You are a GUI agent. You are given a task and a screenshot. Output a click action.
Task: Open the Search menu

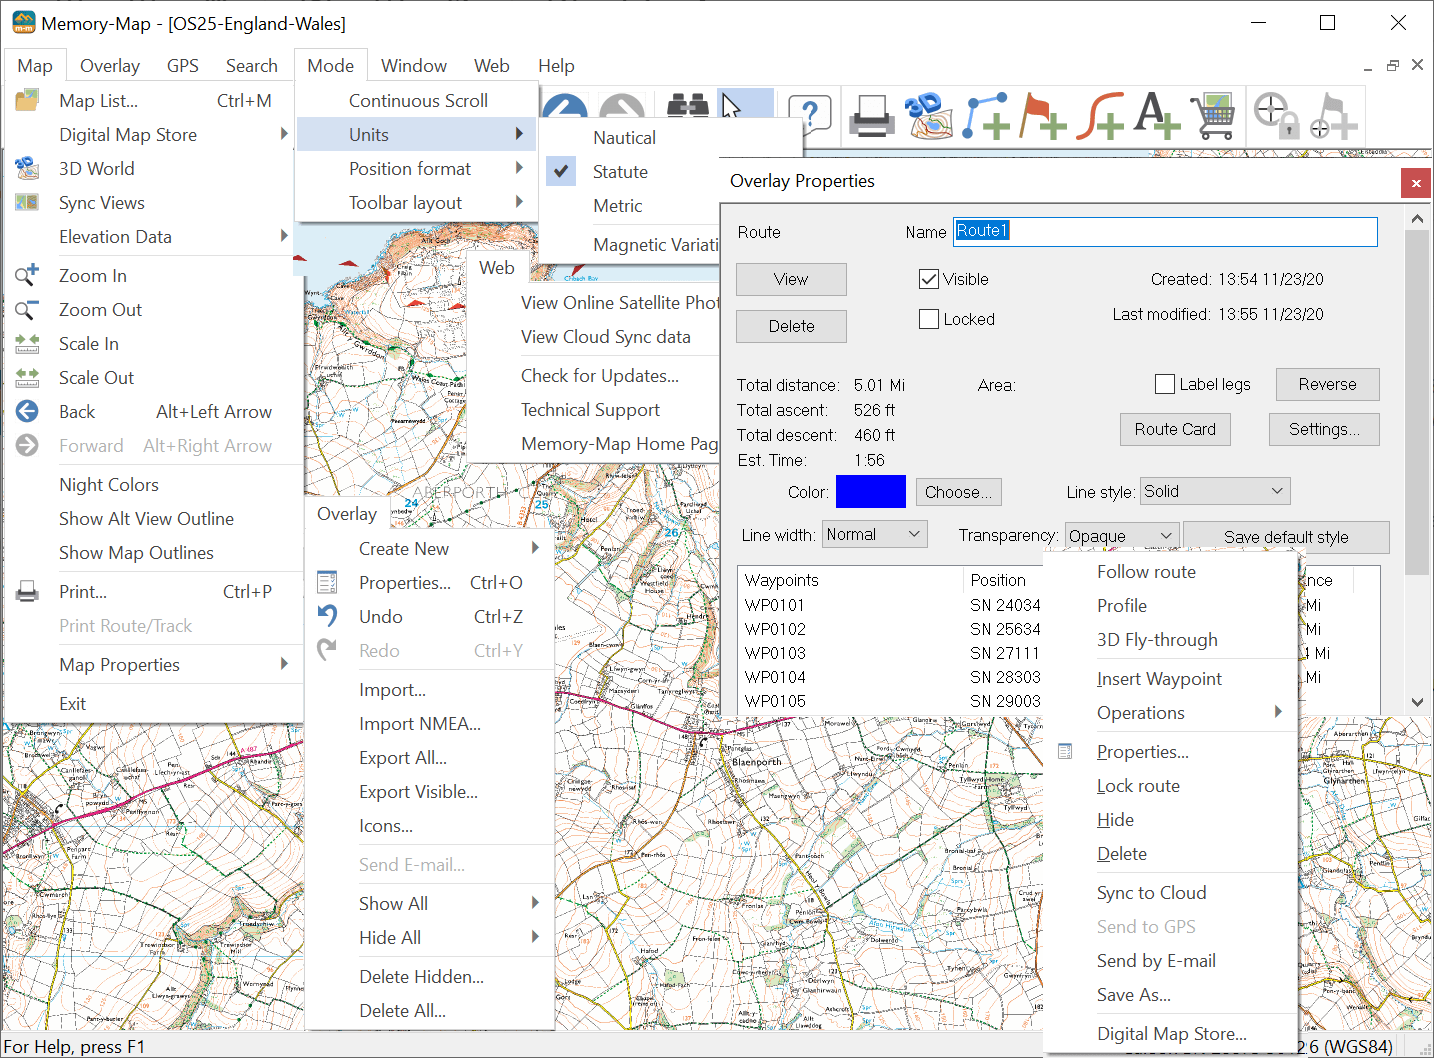click(252, 65)
